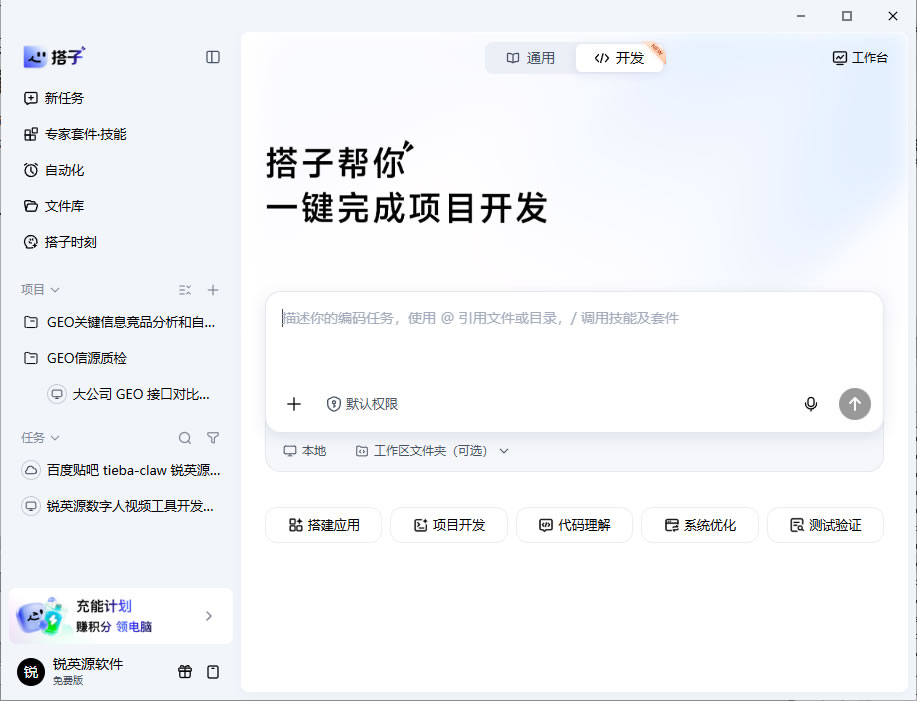The image size is (917, 701).
Task: Open 搭子时刻 in the sidebar
Action: 60,242
